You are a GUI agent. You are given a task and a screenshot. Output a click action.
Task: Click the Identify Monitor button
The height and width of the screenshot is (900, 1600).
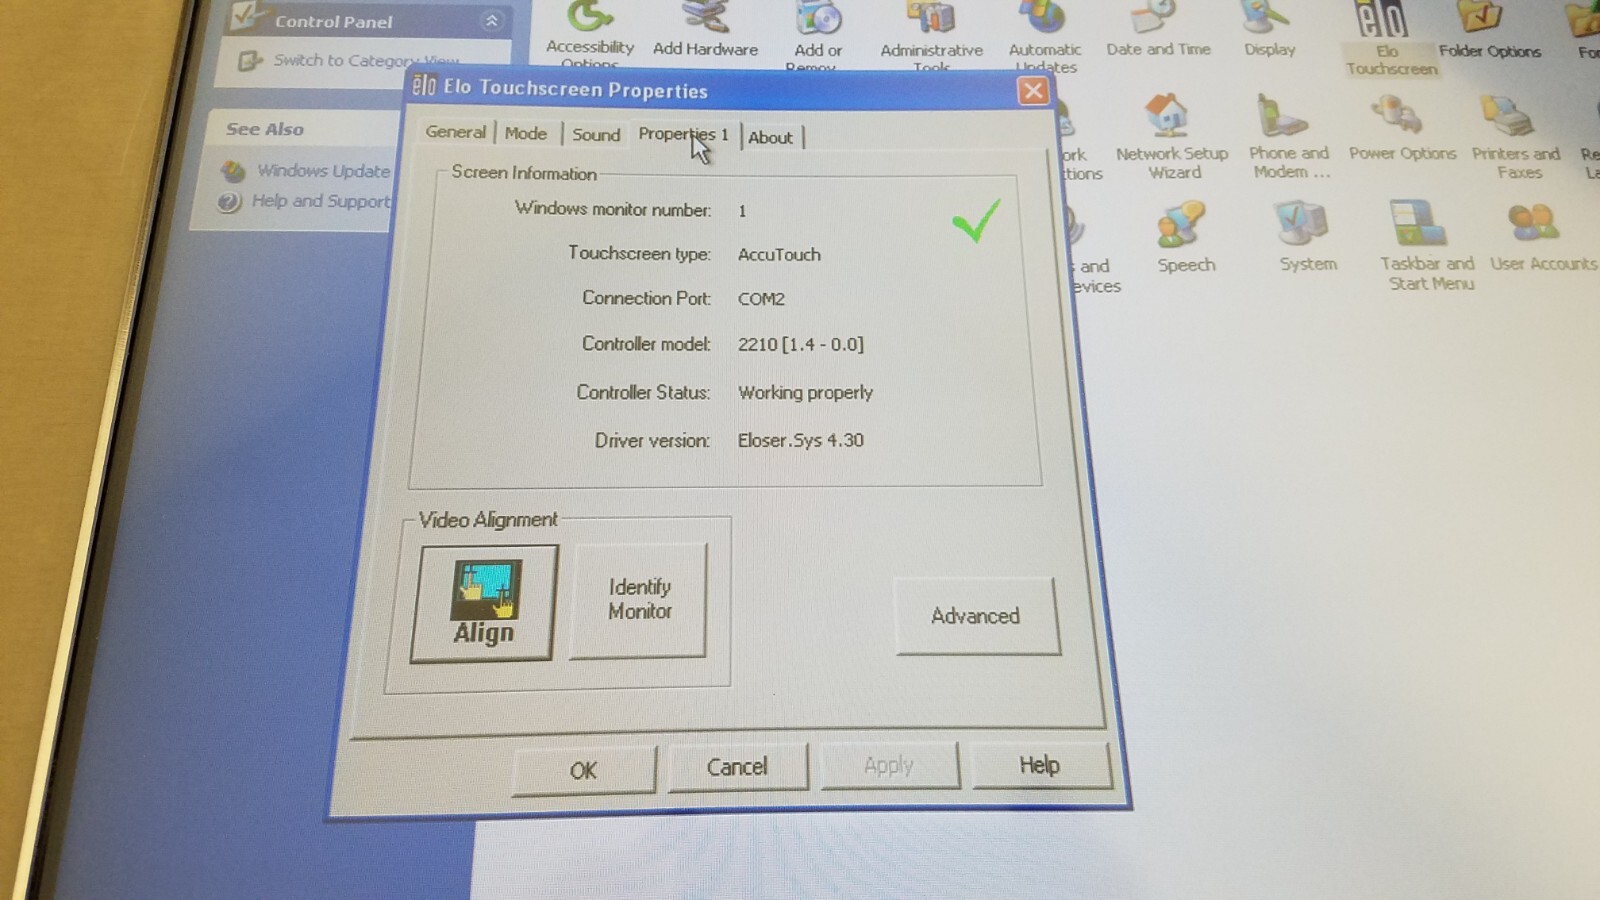click(x=639, y=599)
